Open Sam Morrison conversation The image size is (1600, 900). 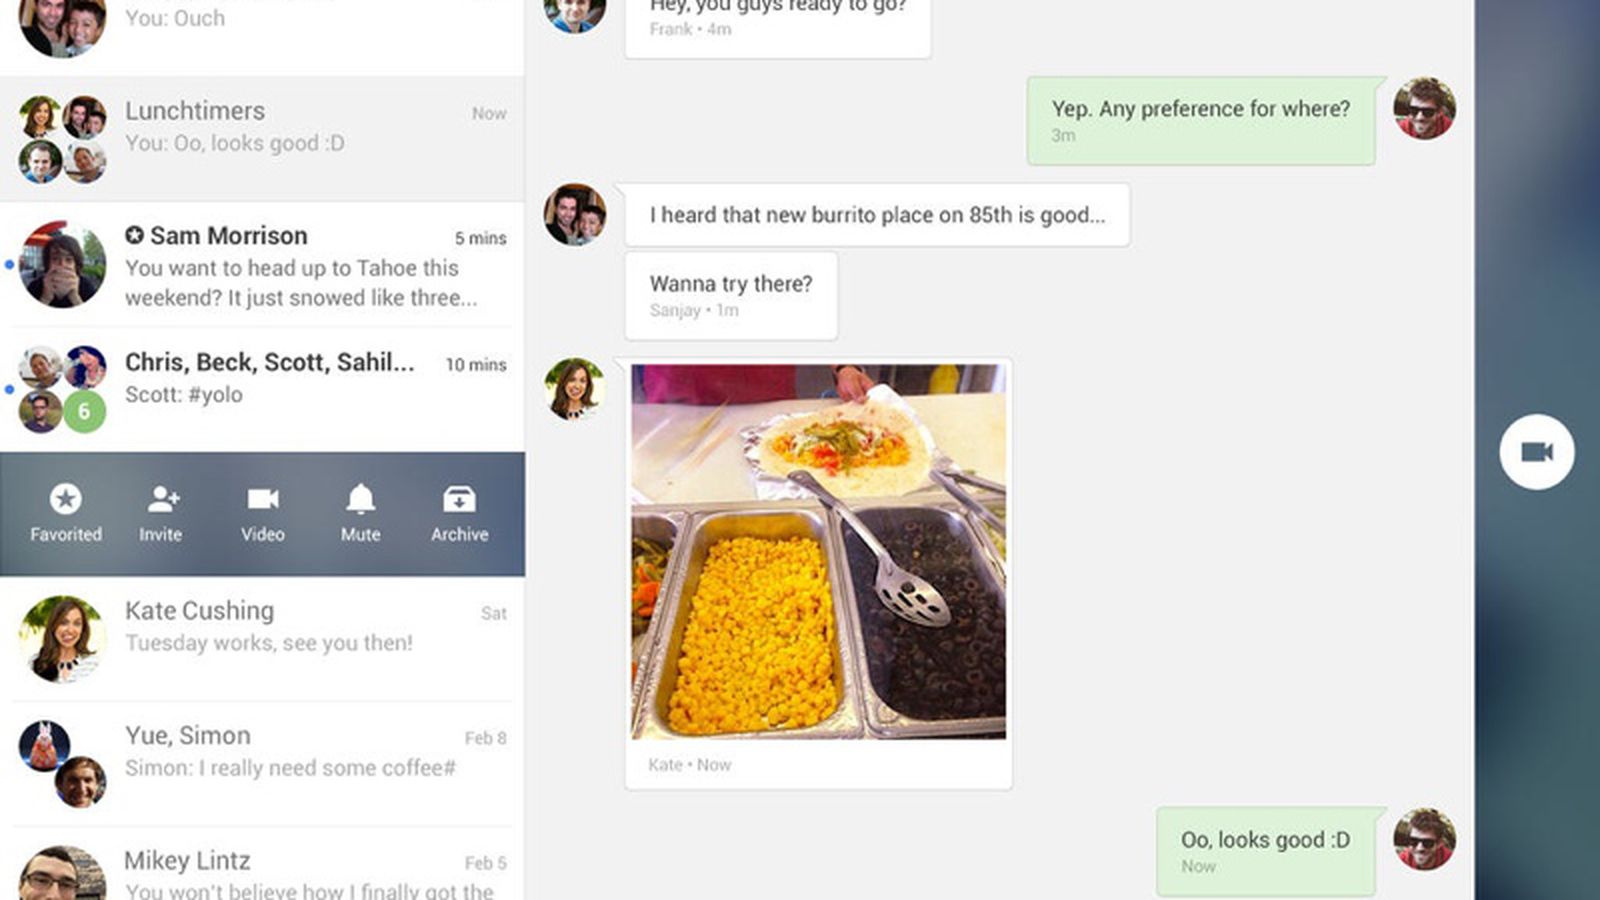point(262,264)
